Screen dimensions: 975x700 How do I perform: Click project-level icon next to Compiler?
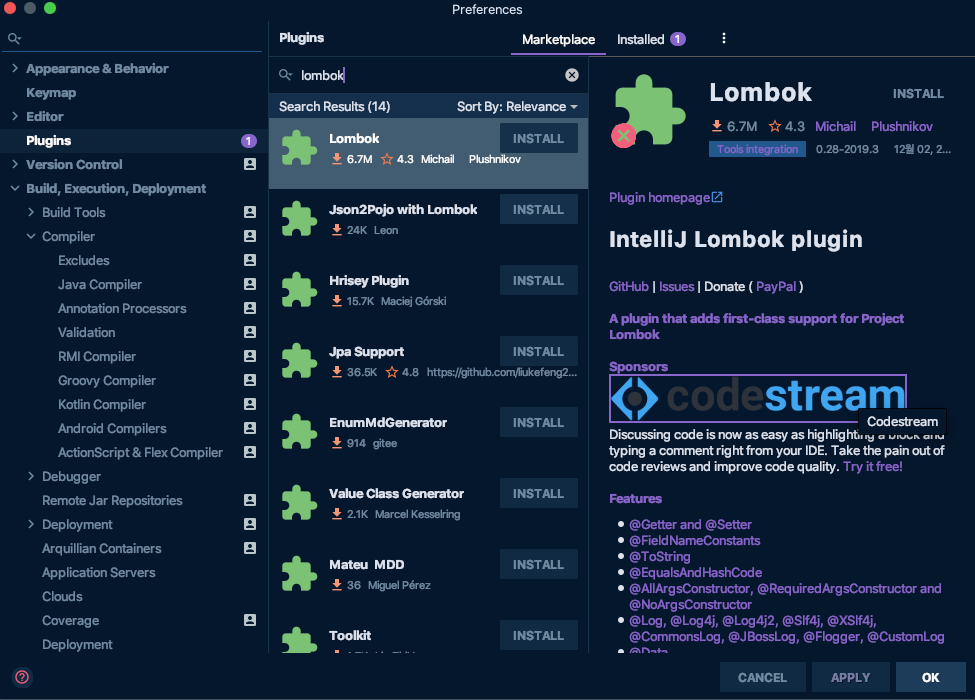[250, 236]
